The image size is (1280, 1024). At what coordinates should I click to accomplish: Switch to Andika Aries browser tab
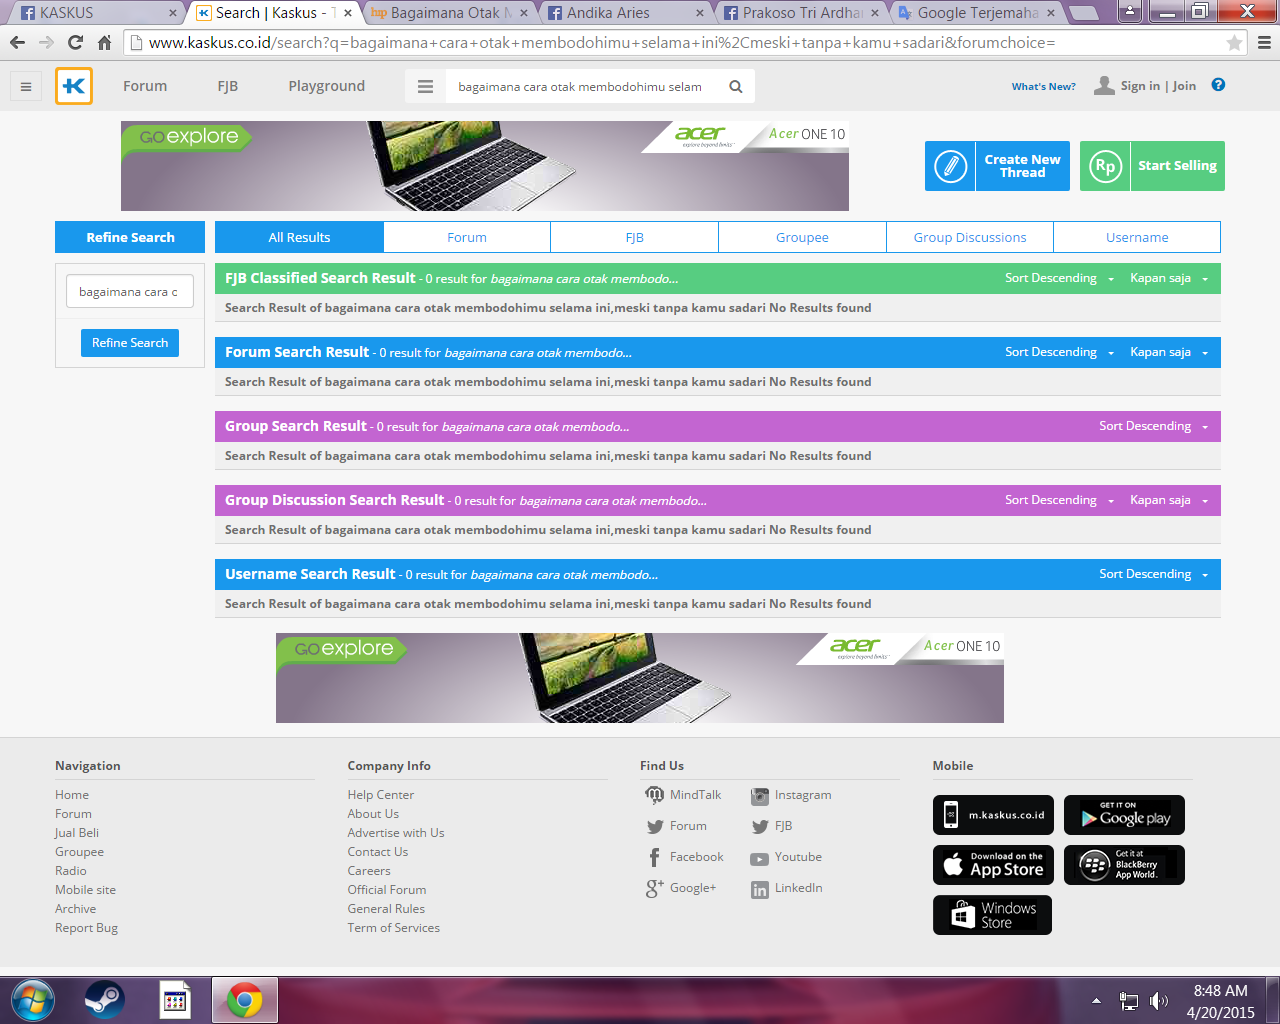(625, 13)
